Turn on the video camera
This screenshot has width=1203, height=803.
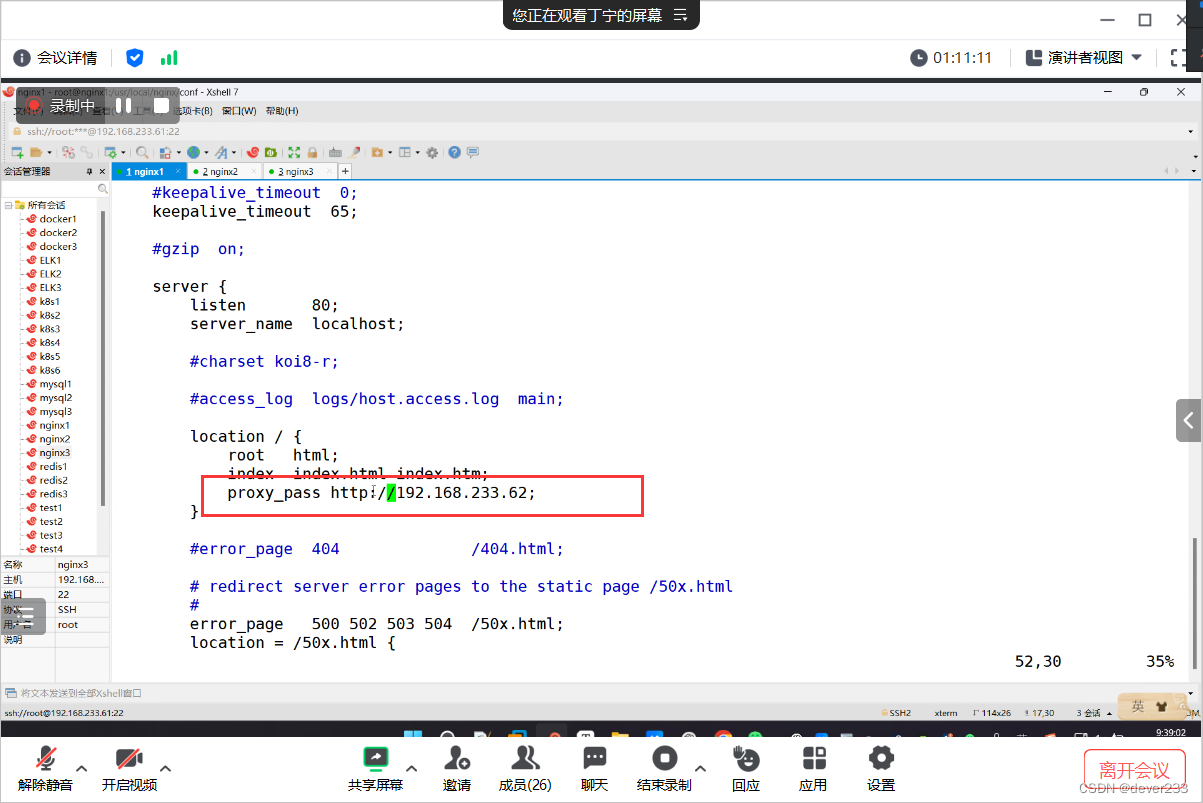click(x=129, y=768)
